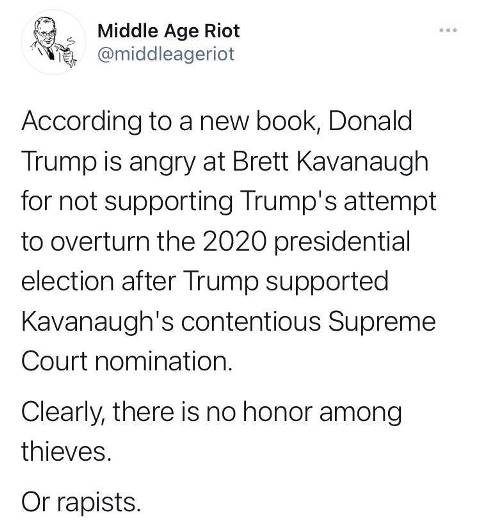Click the words 'Court nomination.'
Viewport: 480px width, 531px height.
click(127, 361)
